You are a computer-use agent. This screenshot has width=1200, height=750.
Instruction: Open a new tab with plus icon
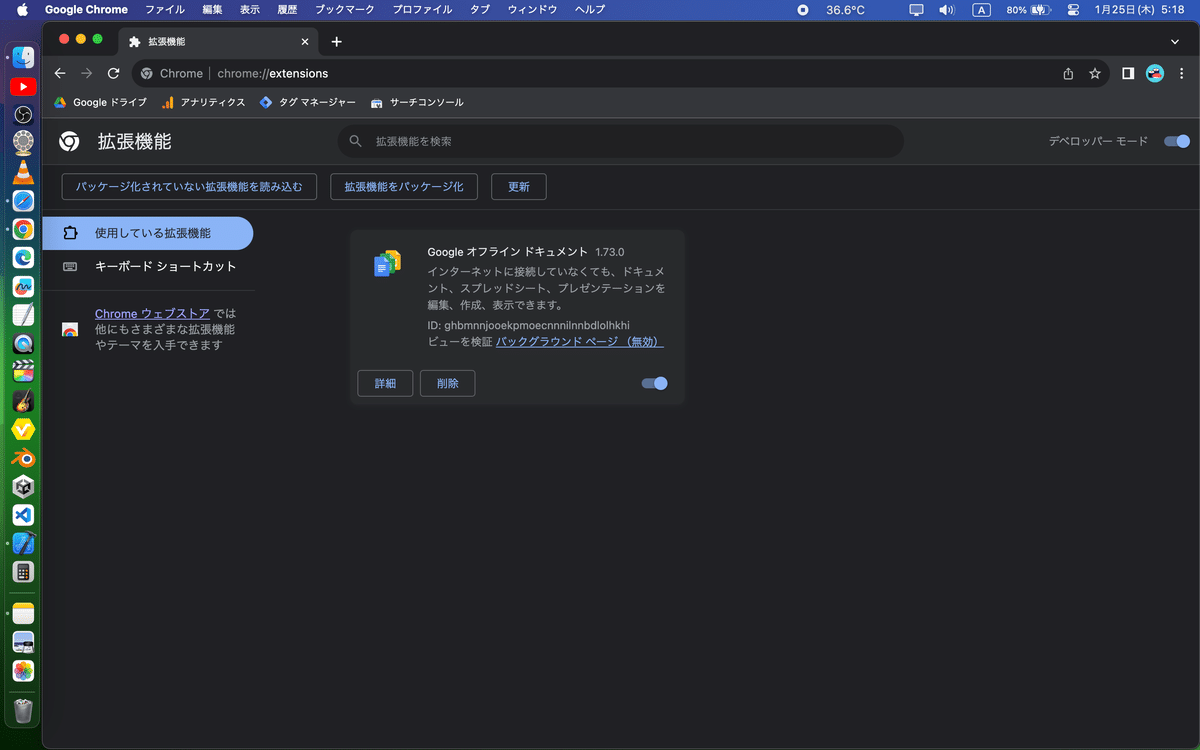pyautogui.click(x=336, y=42)
